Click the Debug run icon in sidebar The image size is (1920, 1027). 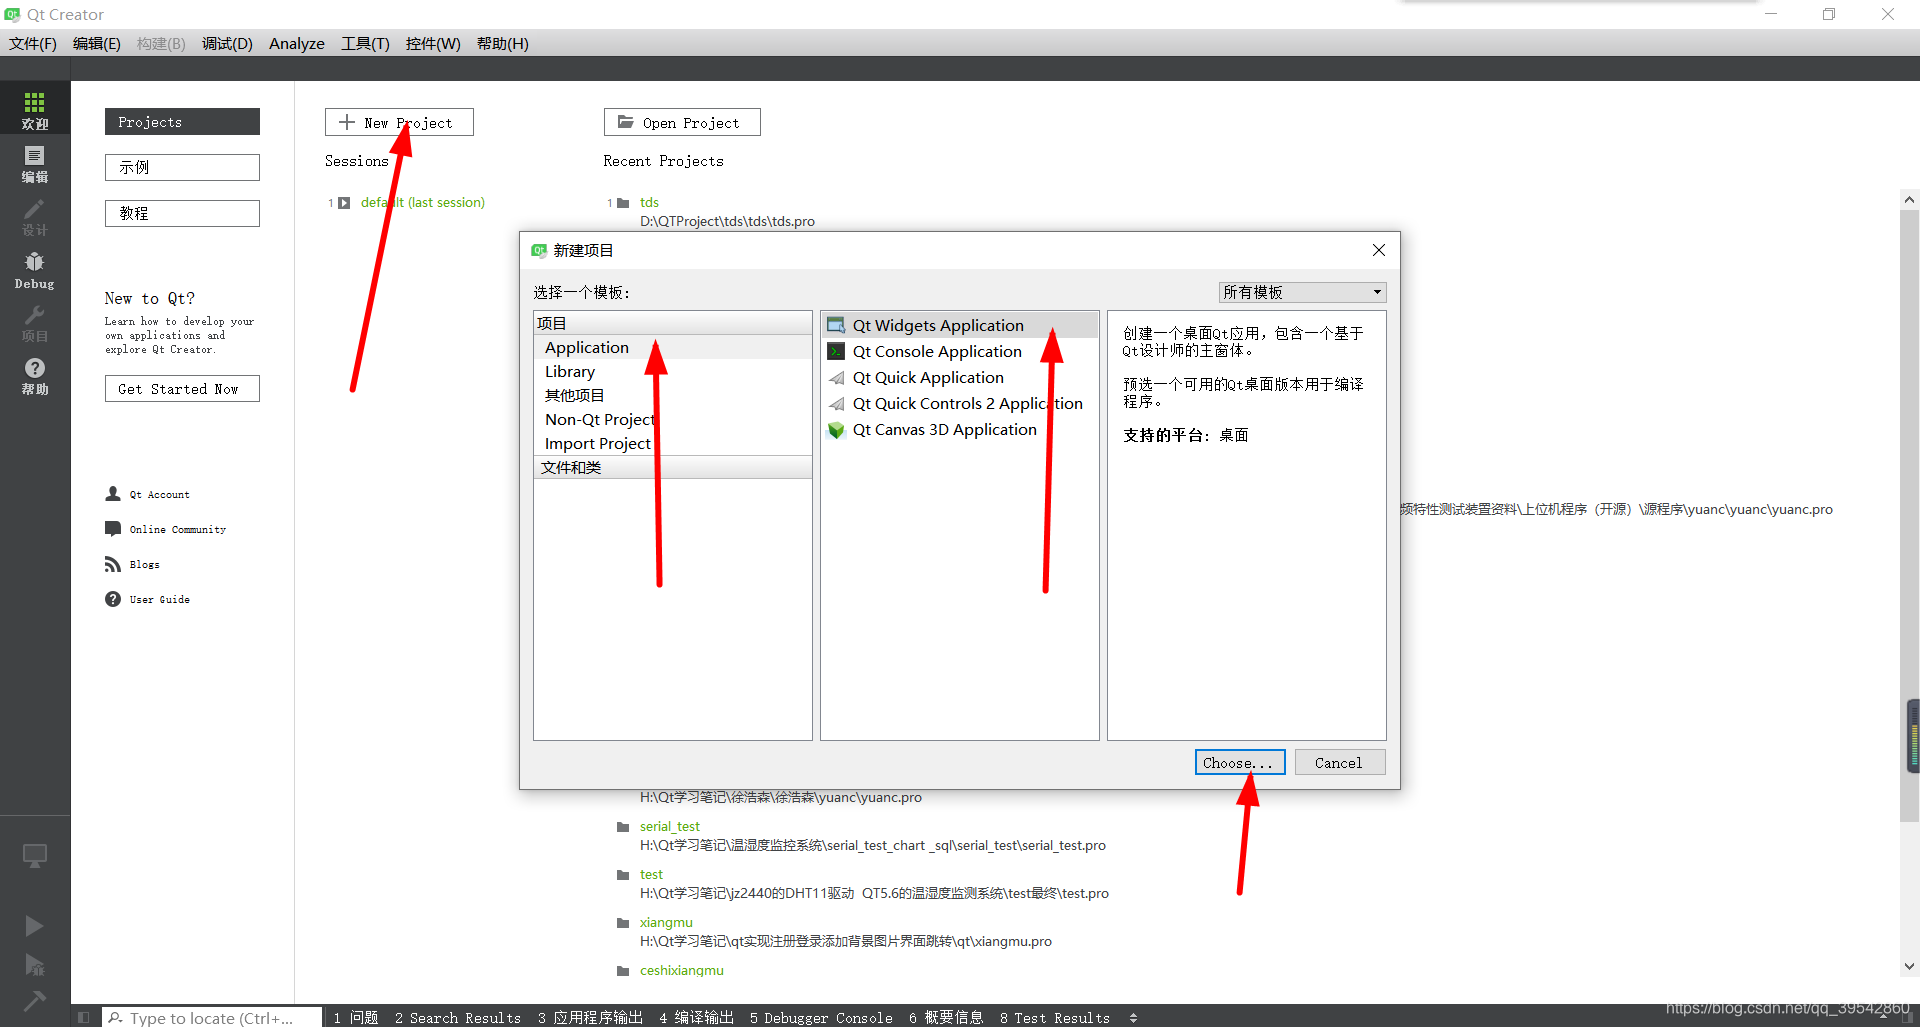pyautogui.click(x=34, y=964)
